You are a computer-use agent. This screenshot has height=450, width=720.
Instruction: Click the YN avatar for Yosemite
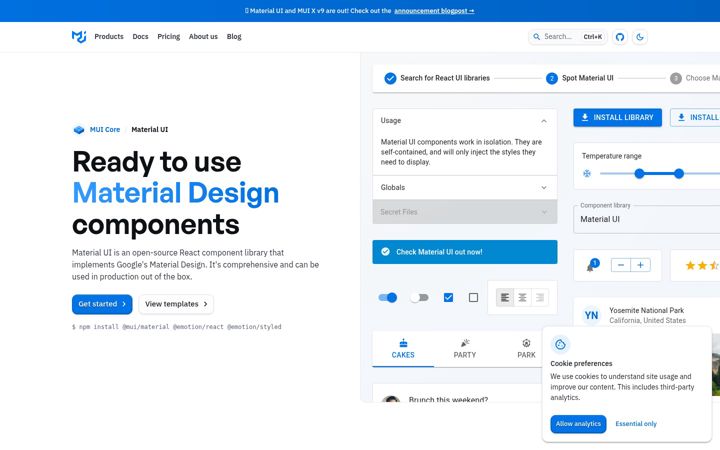tap(591, 315)
